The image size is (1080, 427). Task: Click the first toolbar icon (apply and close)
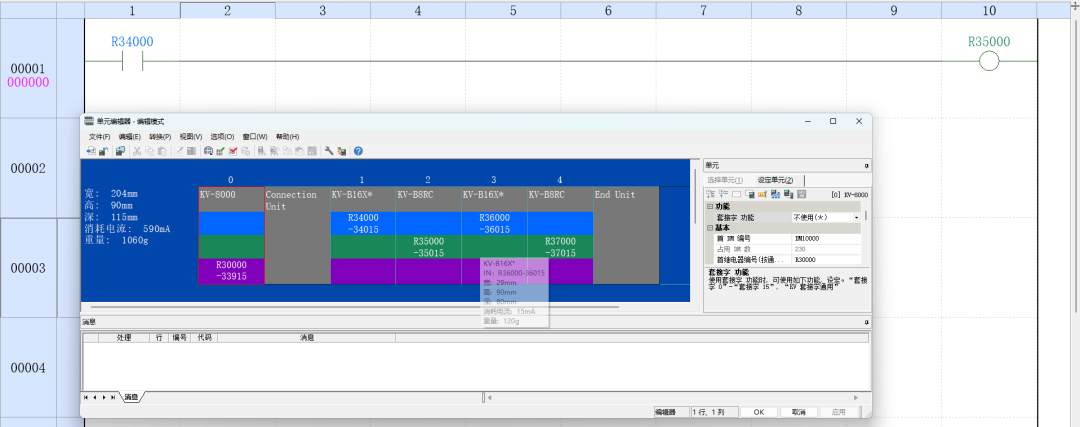[91, 151]
